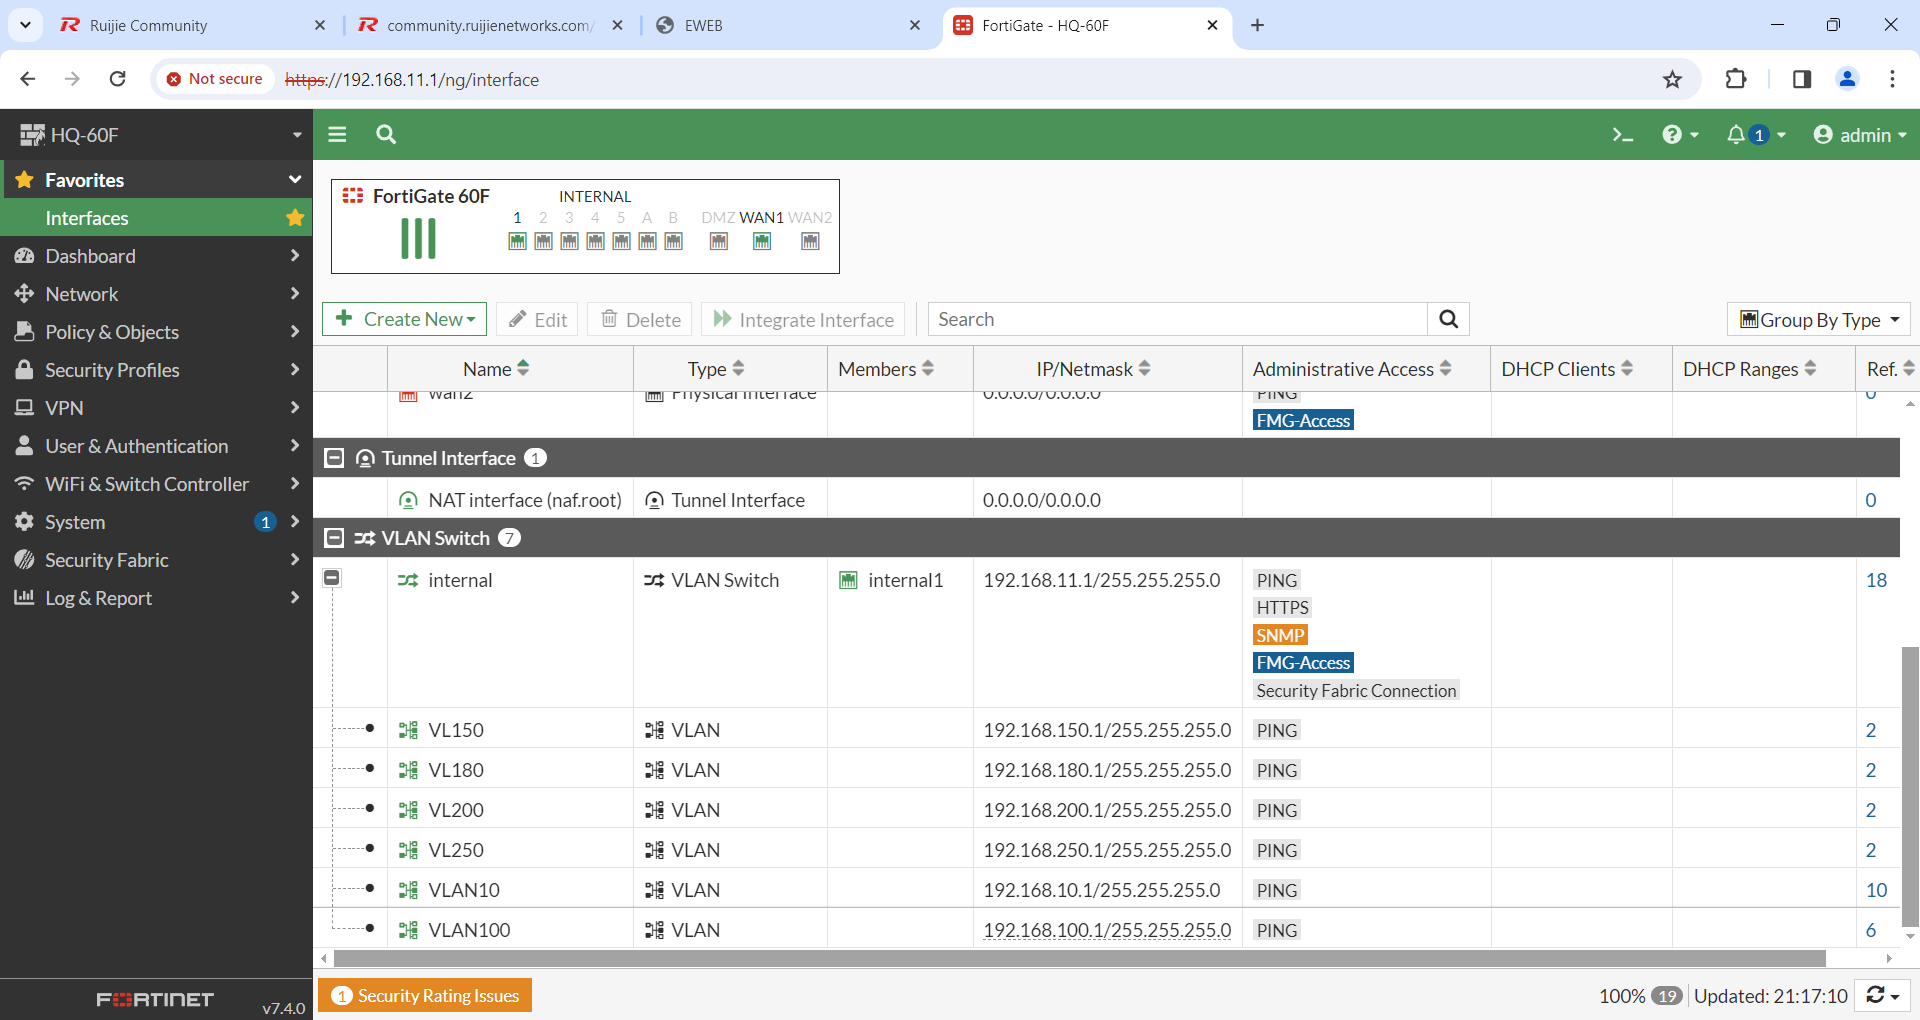Open the refresh options dropdown
The image size is (1920, 1020).
(x=1882, y=996)
